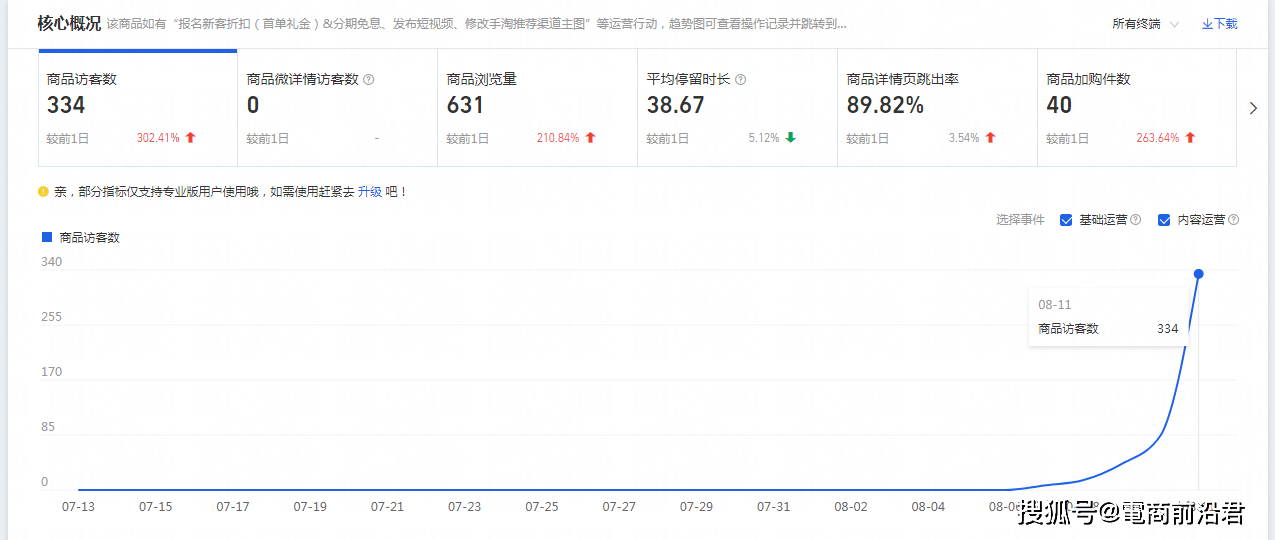Image resolution: width=1275 pixels, height=540 pixels.
Task: Click the yellow notice icon before 亲
Action: [x=43, y=191]
